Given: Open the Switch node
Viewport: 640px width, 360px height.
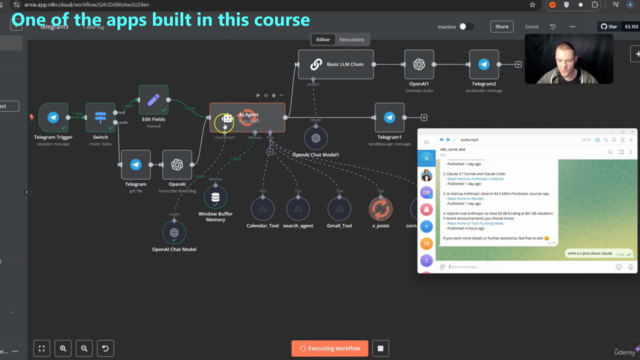Looking at the screenshot, I should click(x=100, y=118).
